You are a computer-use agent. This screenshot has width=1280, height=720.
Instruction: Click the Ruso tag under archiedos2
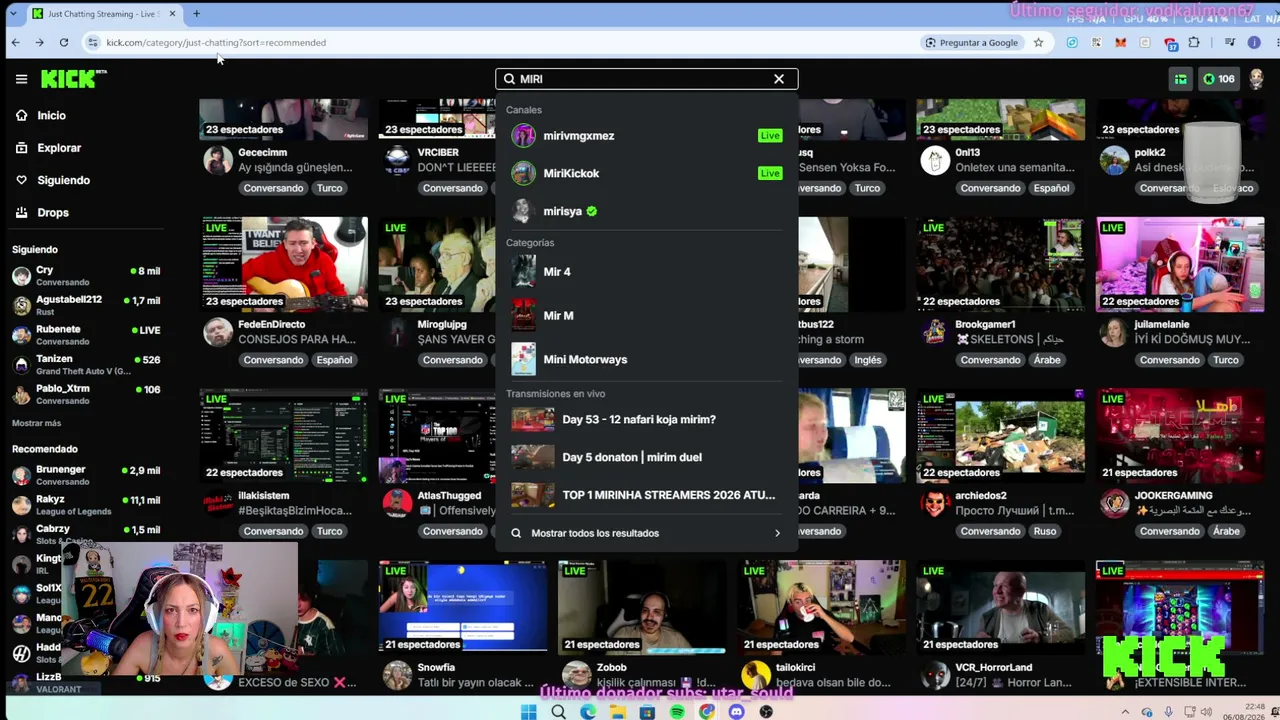point(1045,532)
